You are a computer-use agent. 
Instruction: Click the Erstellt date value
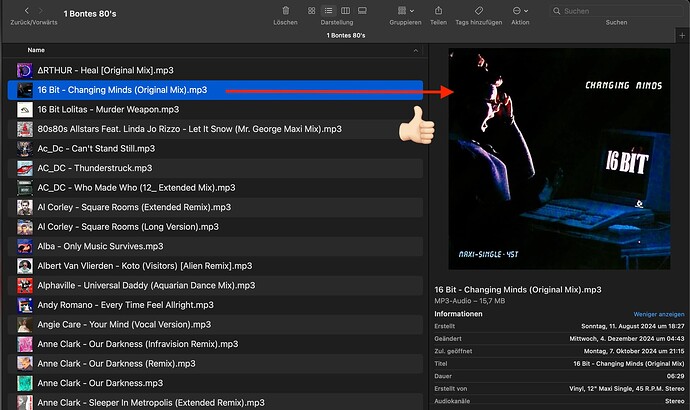point(633,326)
